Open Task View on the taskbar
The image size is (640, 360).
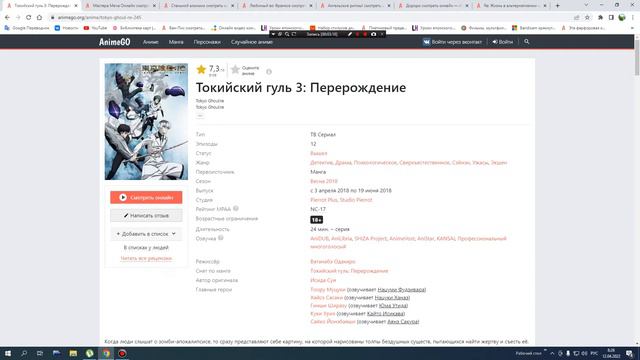point(40,353)
